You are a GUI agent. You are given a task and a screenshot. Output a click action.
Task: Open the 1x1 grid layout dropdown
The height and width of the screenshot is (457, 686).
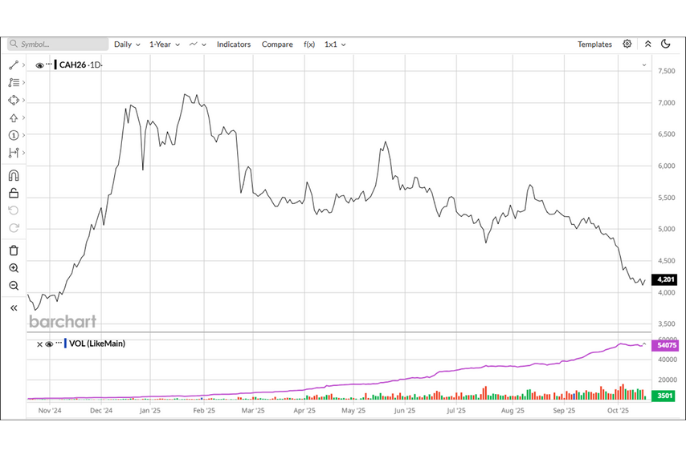[x=336, y=44]
